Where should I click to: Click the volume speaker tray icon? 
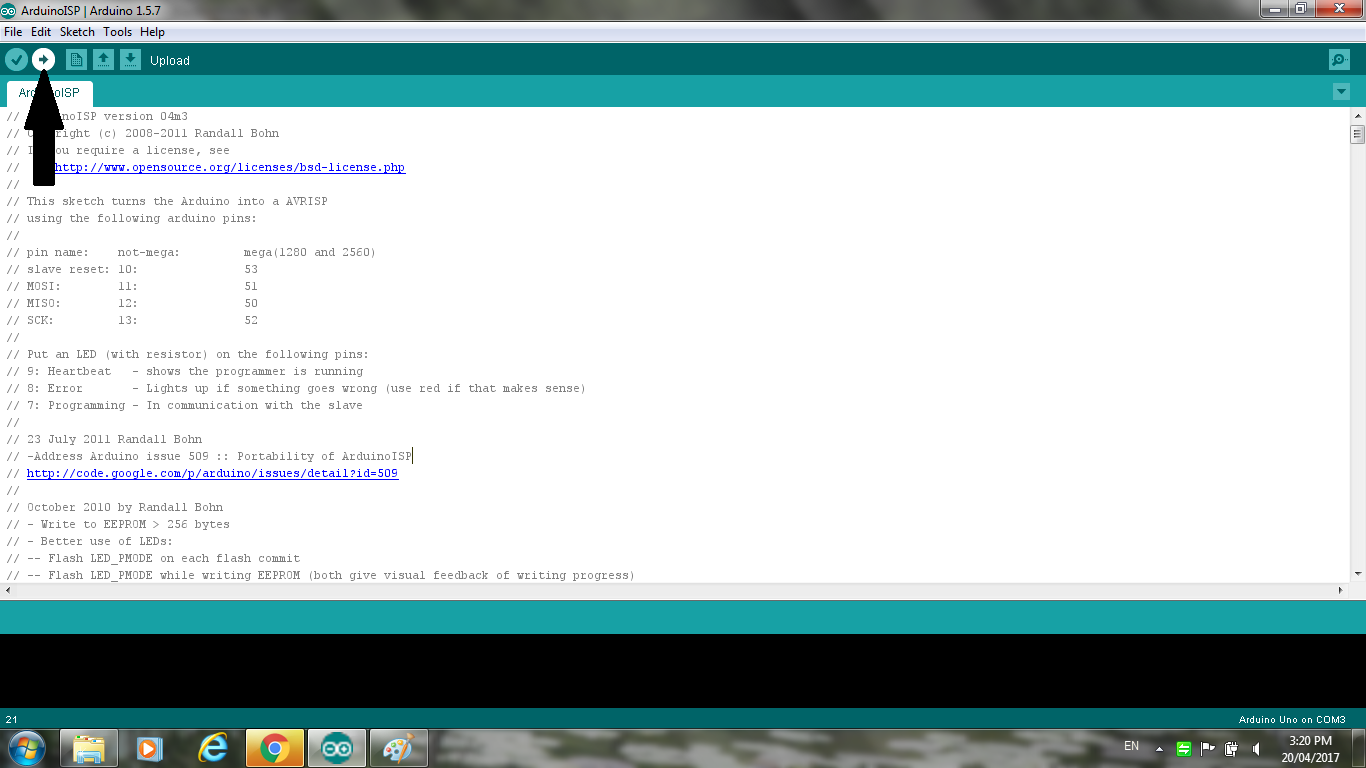click(x=1256, y=748)
